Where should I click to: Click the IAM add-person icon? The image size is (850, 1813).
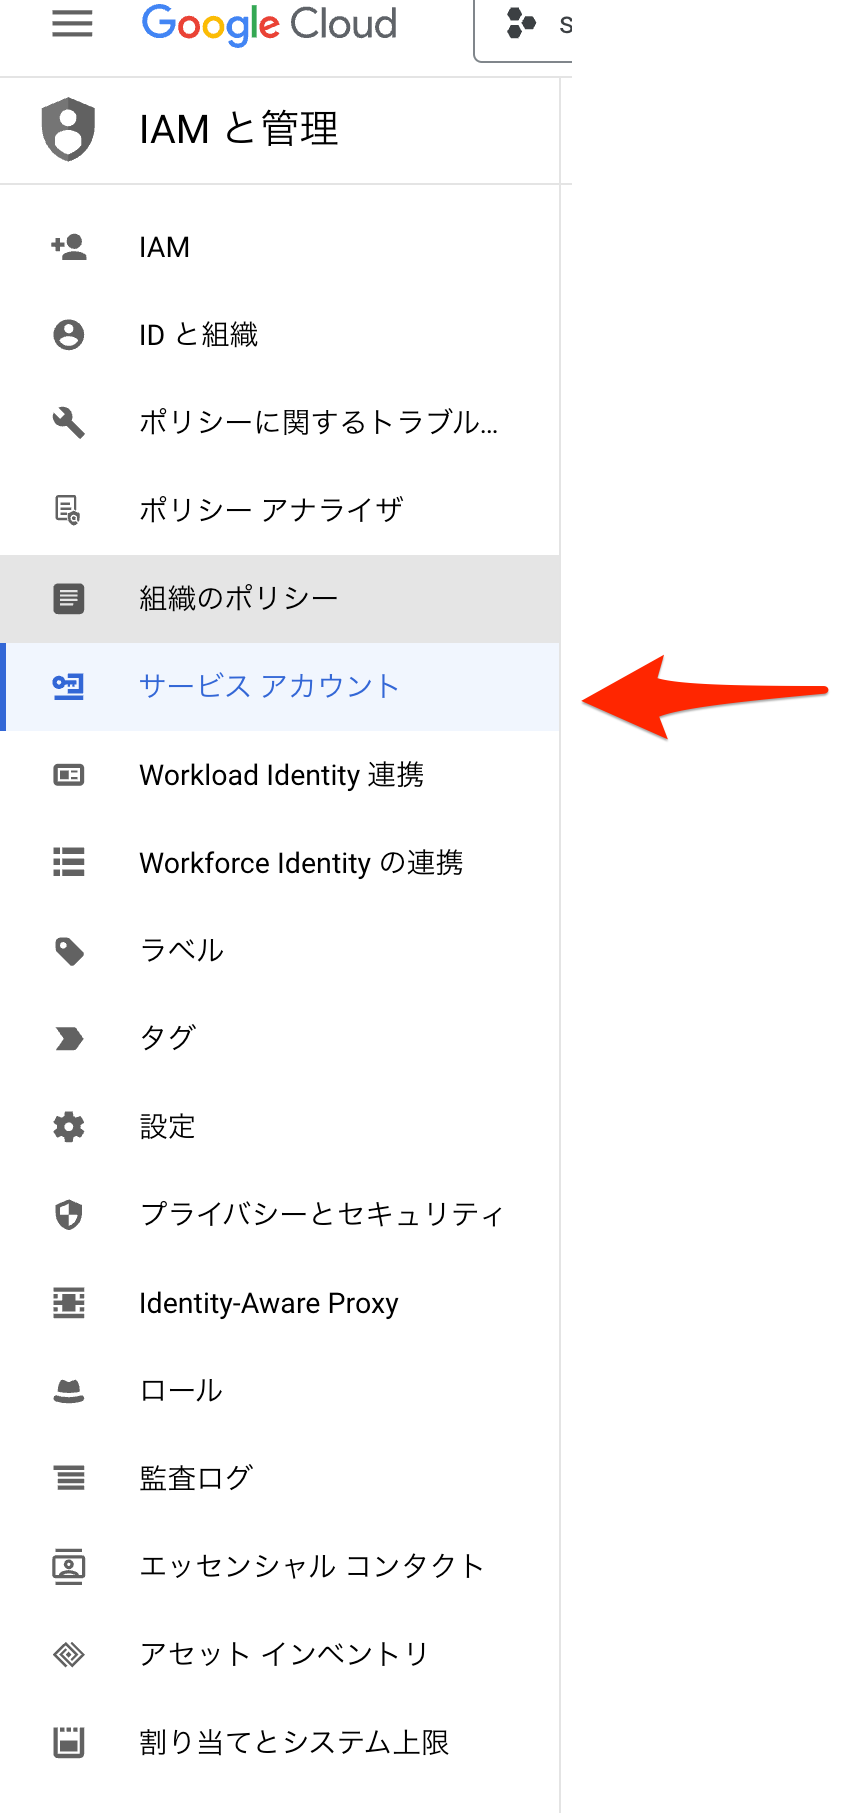[69, 247]
